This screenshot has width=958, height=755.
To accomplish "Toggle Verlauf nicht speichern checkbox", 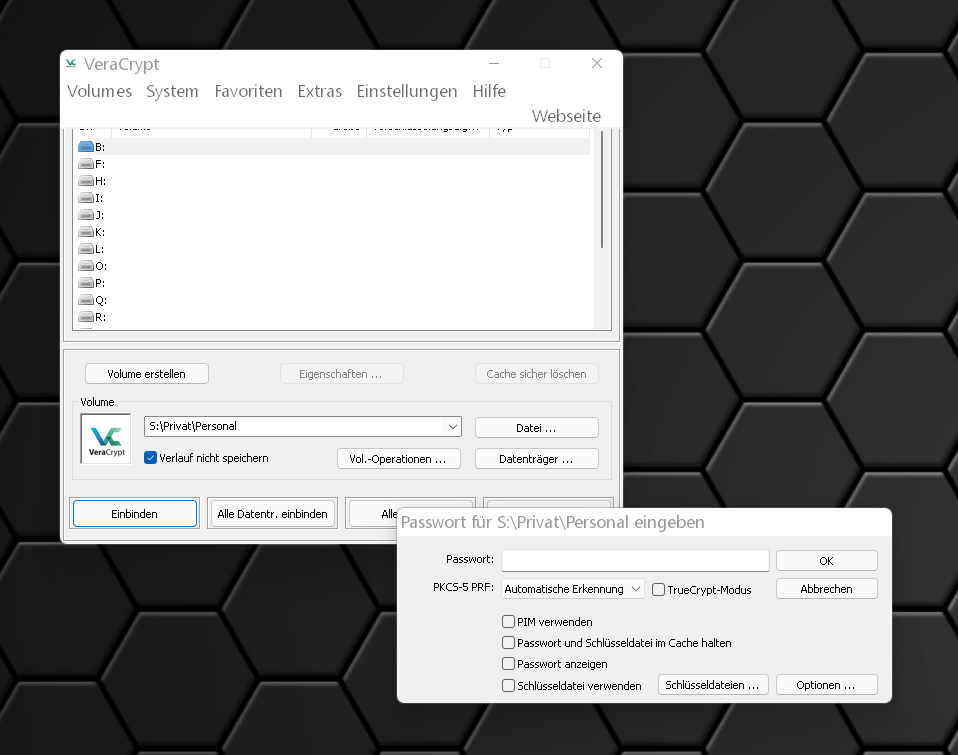I will coord(150,458).
